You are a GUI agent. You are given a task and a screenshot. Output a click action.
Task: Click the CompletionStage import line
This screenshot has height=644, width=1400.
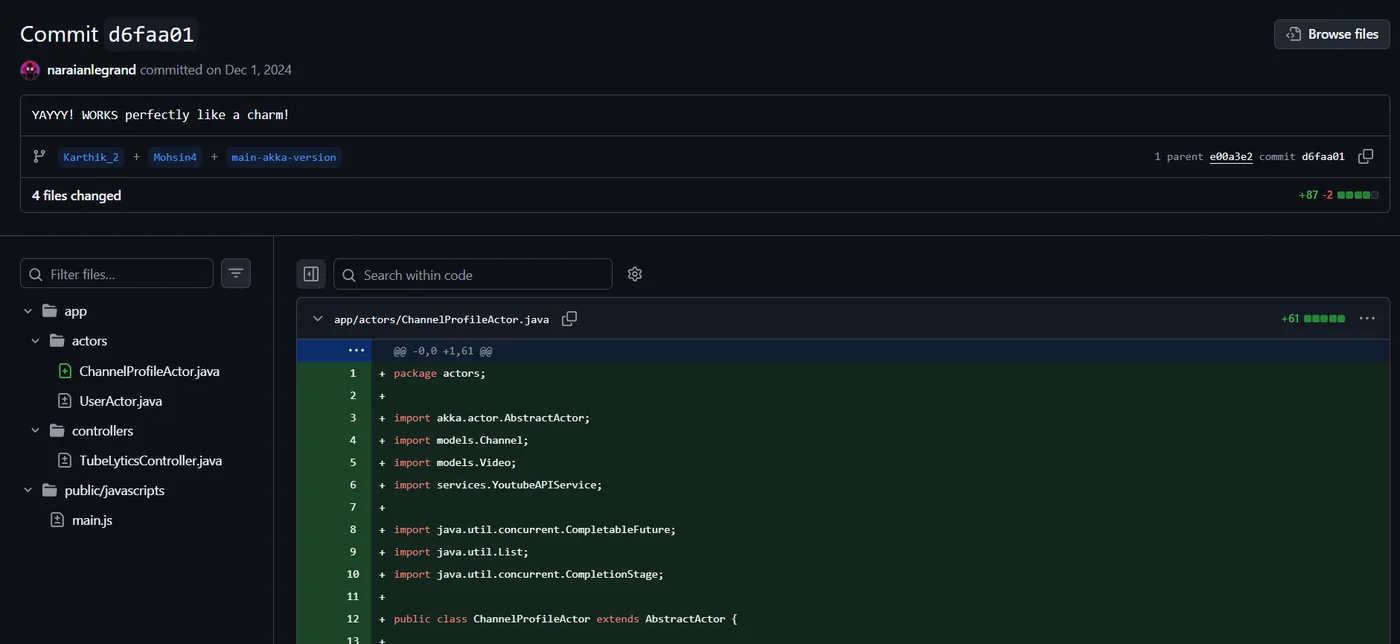pyautogui.click(x=529, y=574)
